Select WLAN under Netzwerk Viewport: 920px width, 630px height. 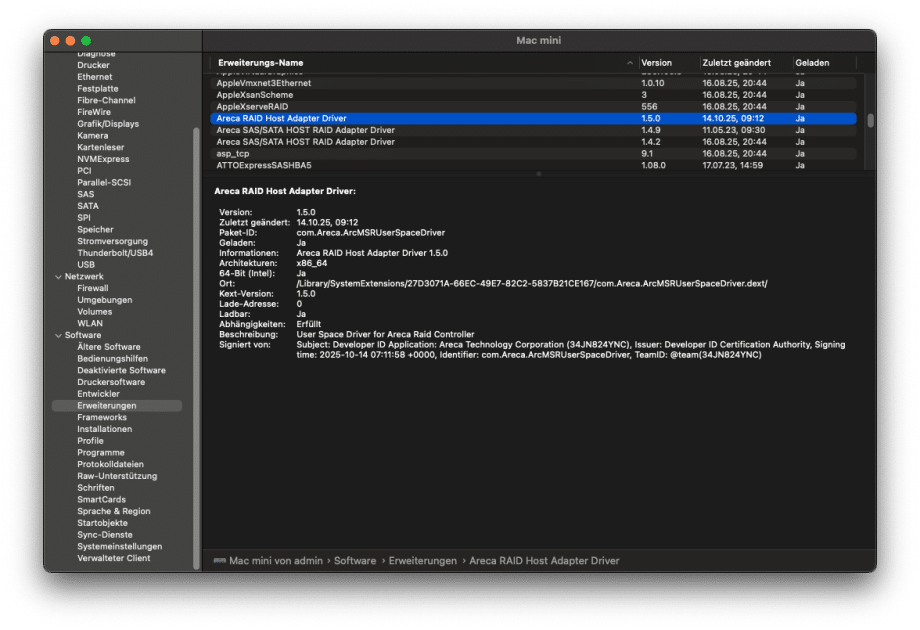[x=90, y=323]
